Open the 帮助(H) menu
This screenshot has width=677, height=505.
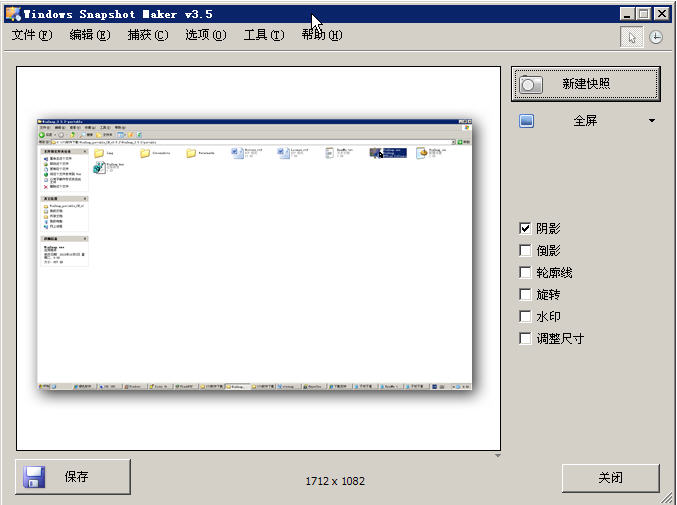click(322, 35)
